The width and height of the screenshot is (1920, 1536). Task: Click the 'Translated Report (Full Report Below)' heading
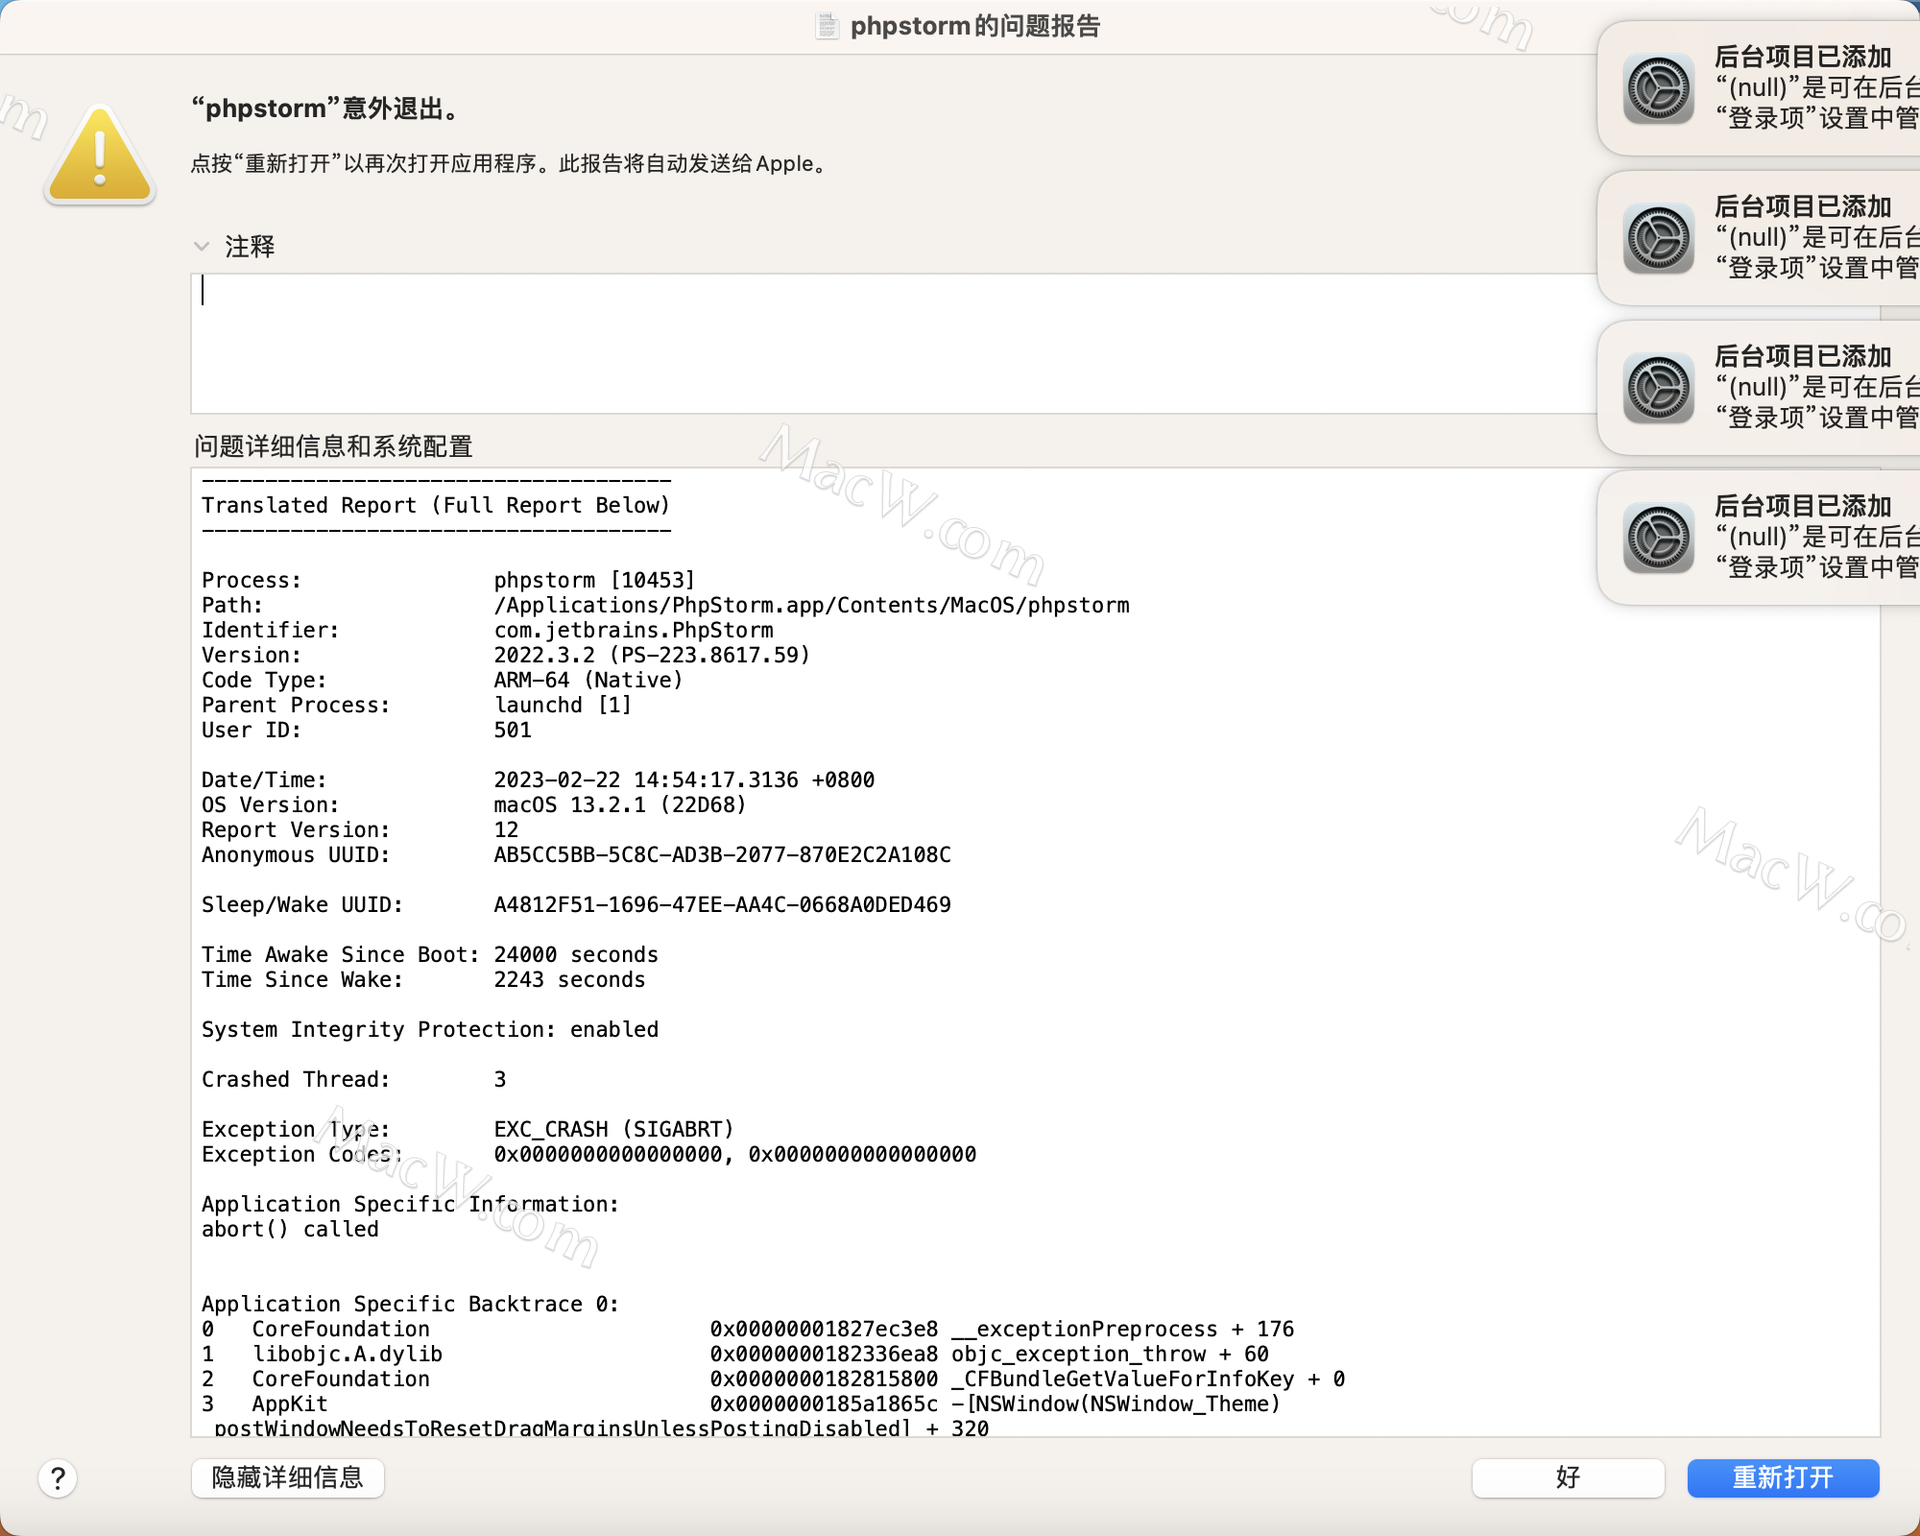coord(436,506)
